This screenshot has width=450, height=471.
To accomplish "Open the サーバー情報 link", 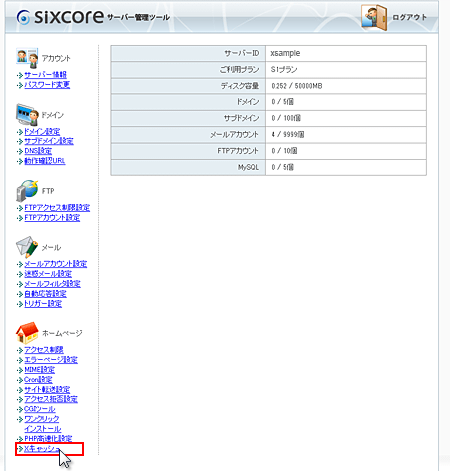I will coord(45,75).
